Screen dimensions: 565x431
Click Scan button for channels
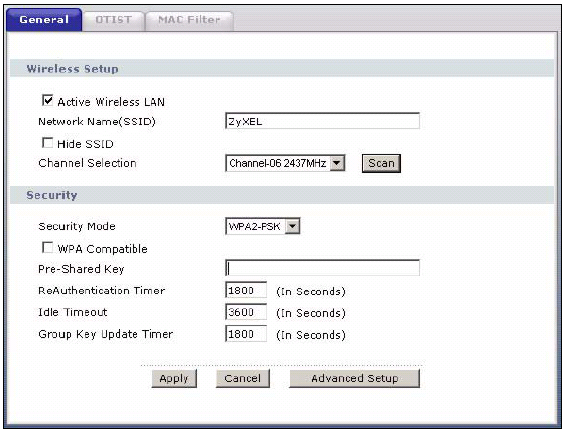[381, 163]
